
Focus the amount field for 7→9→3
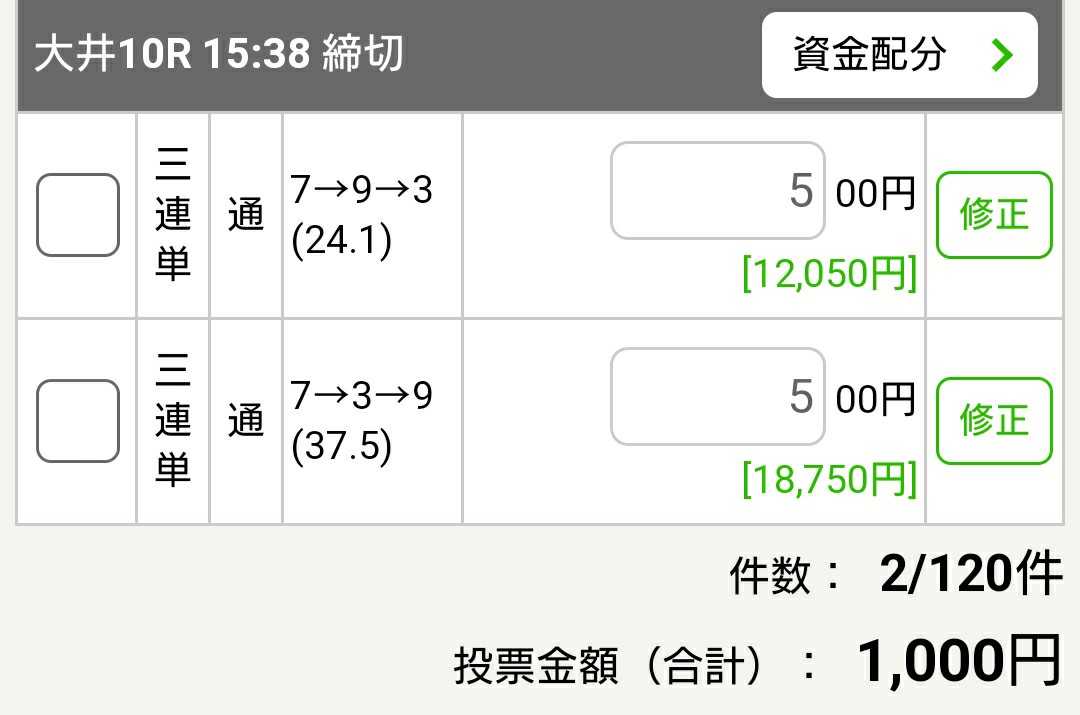click(x=717, y=191)
